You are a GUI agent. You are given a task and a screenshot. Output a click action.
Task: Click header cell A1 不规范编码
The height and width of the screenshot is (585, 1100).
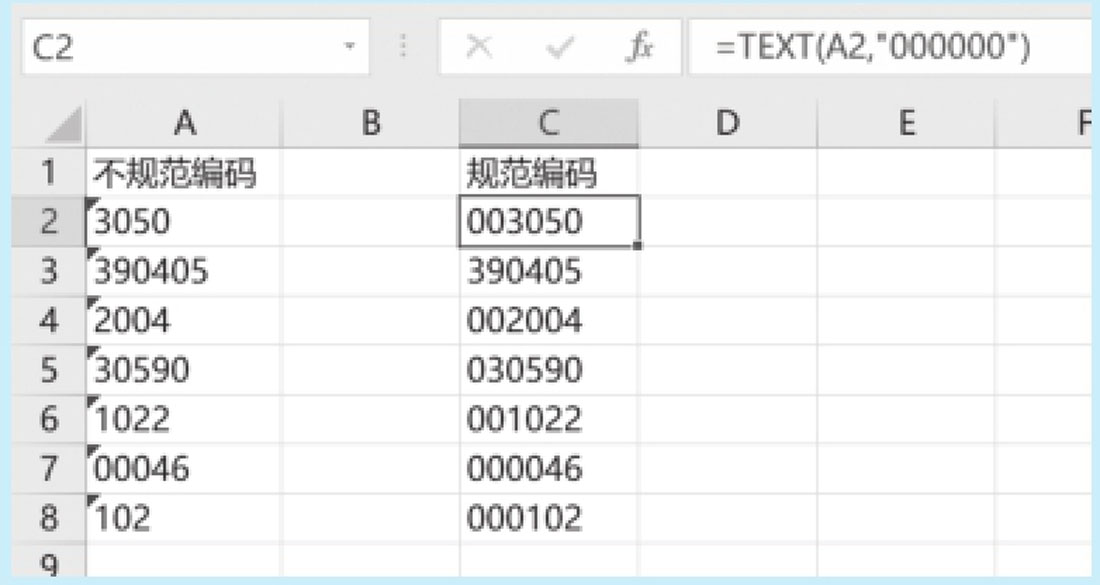[184, 174]
